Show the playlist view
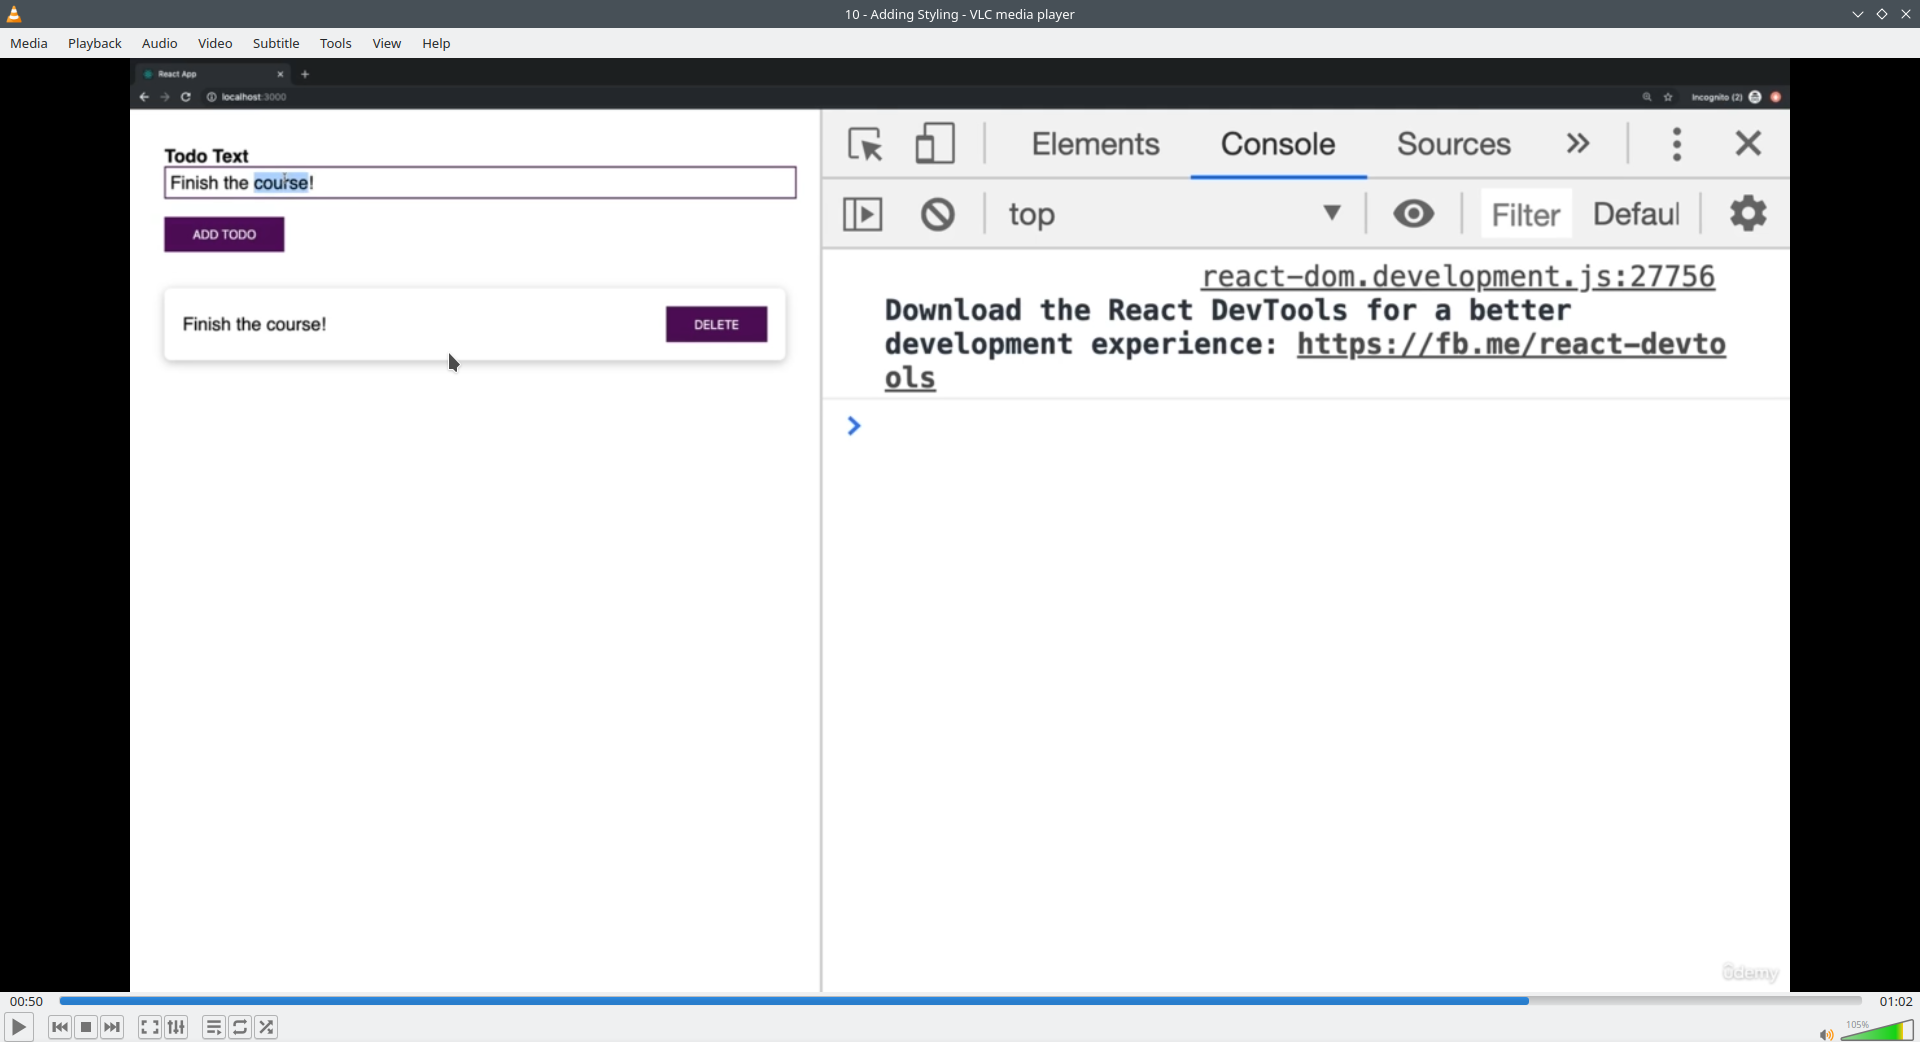1920x1042 pixels. point(213,1027)
